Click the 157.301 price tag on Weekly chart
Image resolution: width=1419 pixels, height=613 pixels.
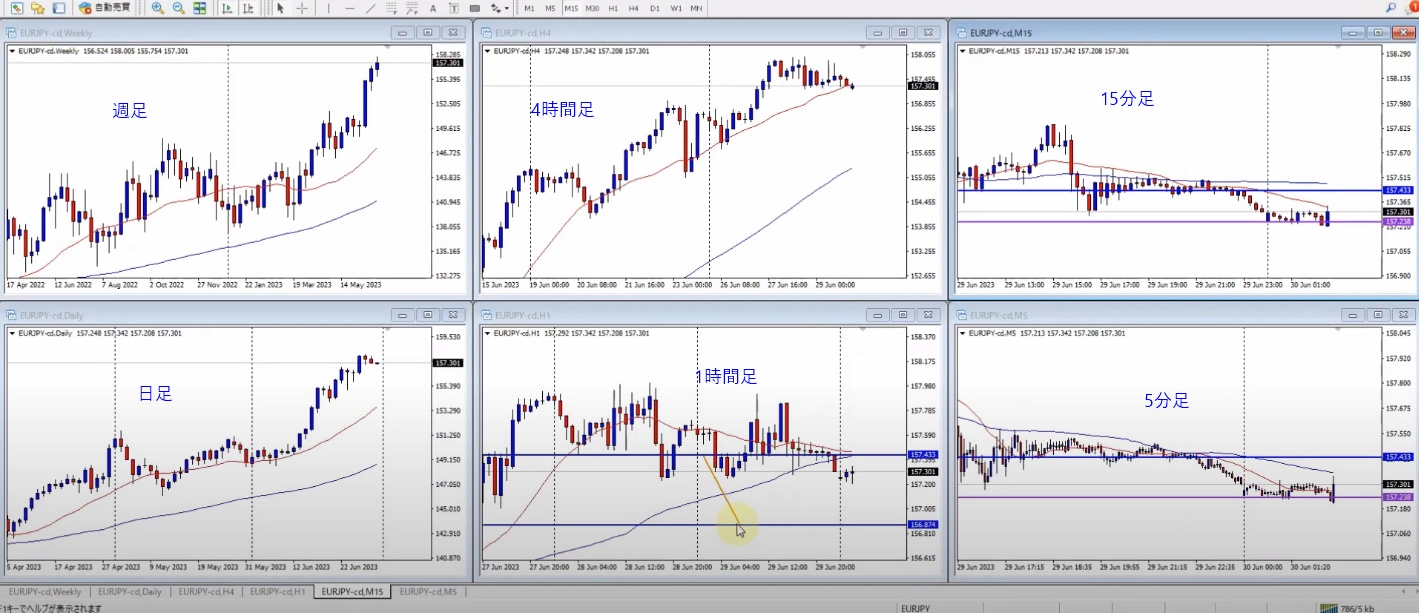point(449,63)
